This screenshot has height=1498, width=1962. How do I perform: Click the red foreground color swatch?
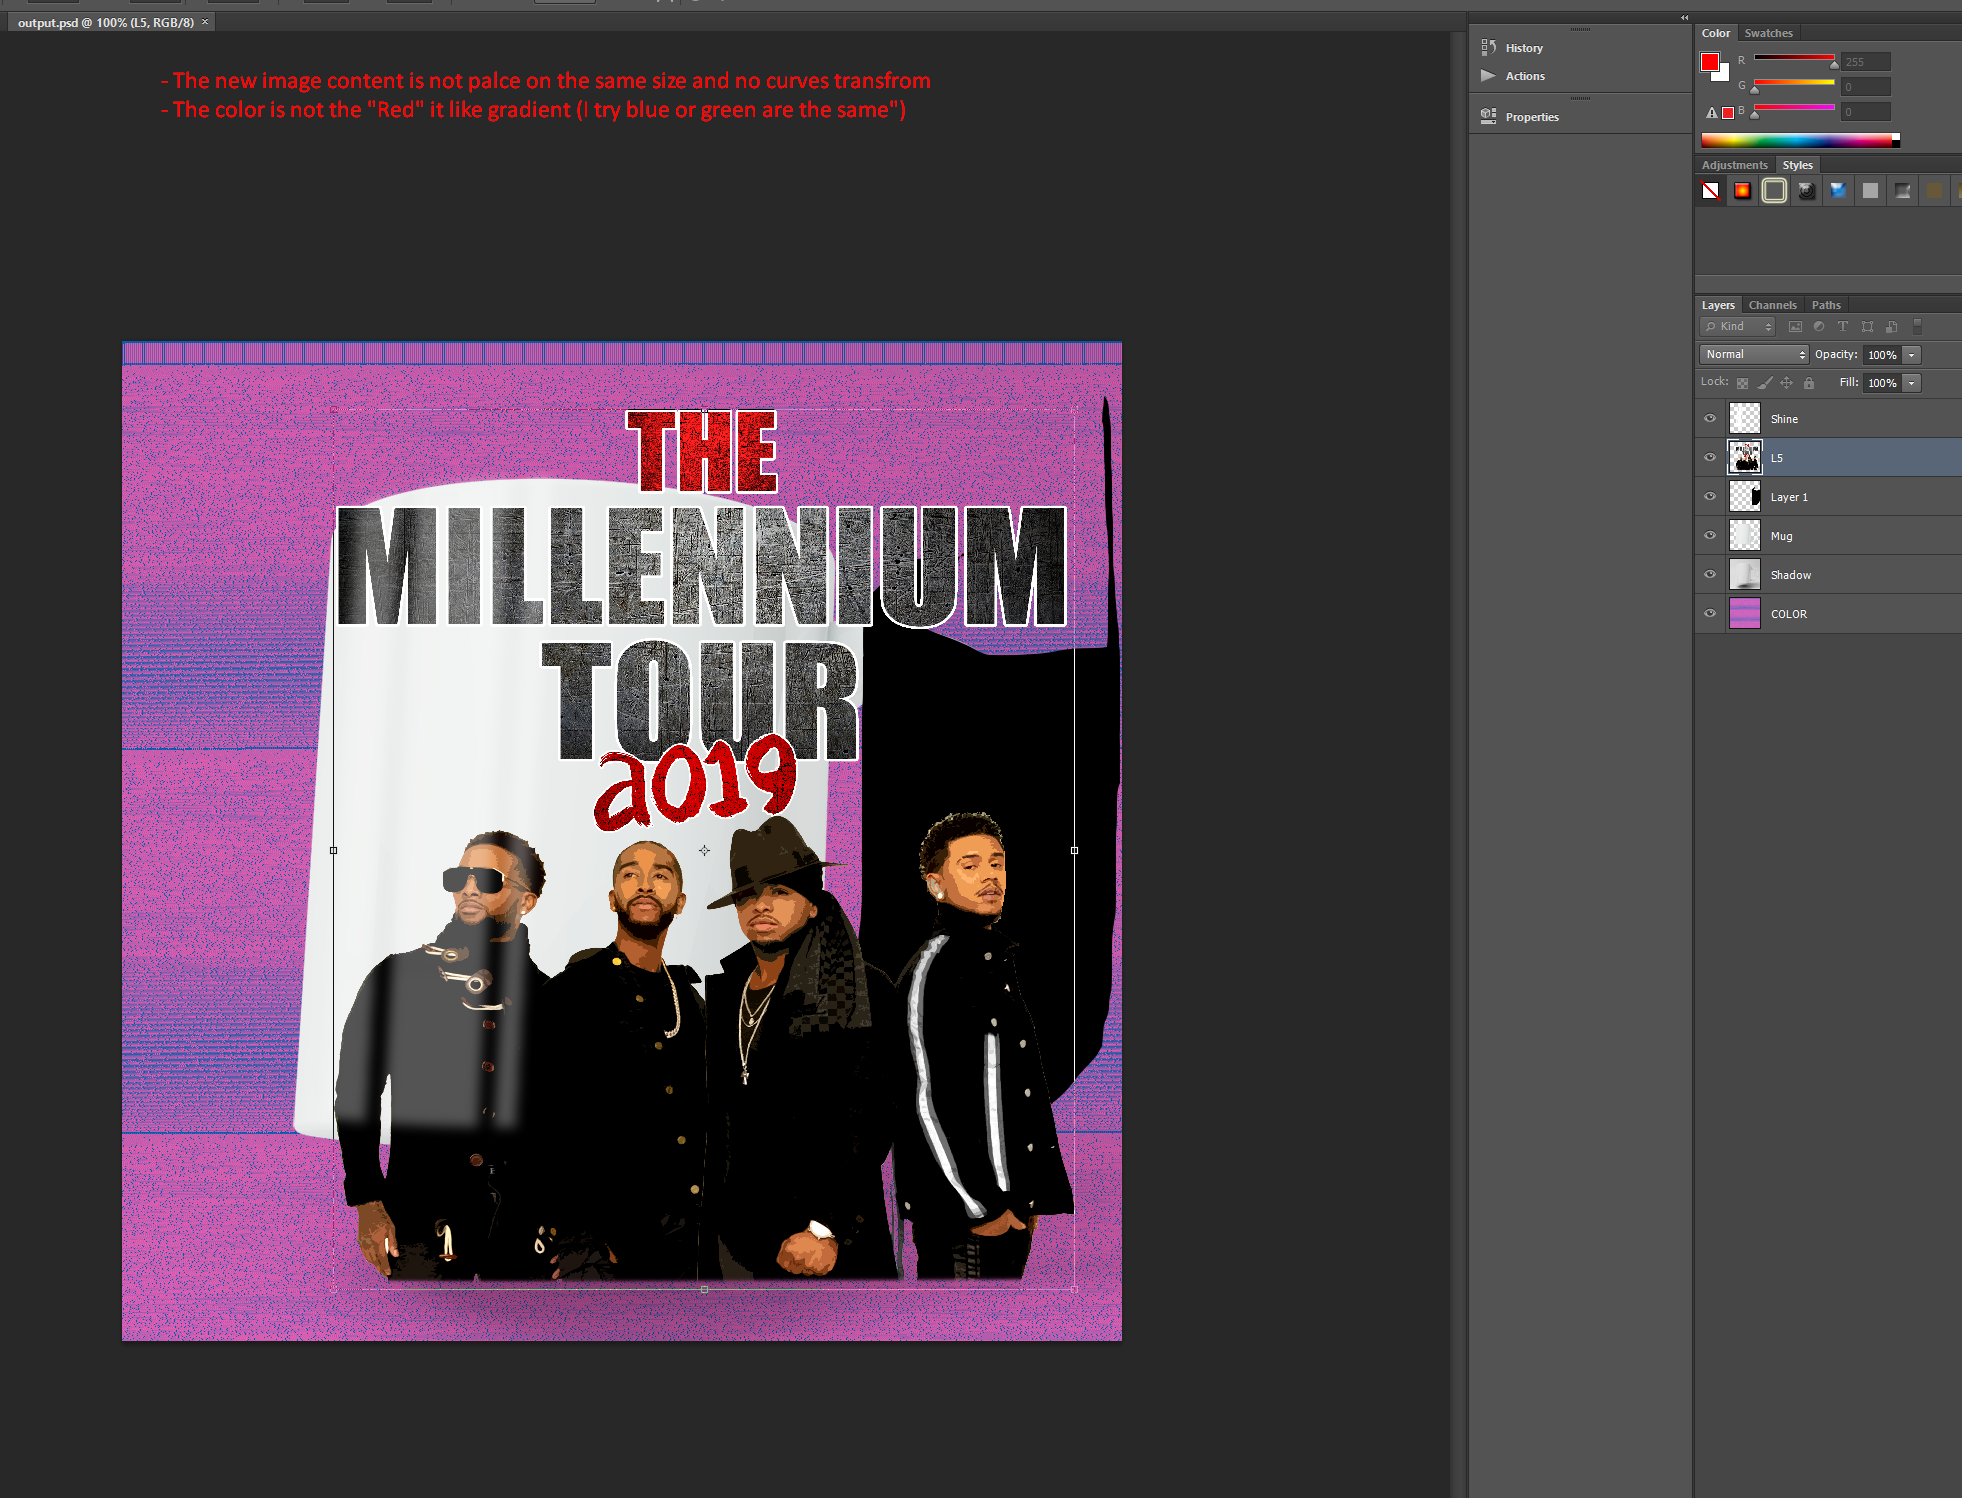pos(1709,61)
